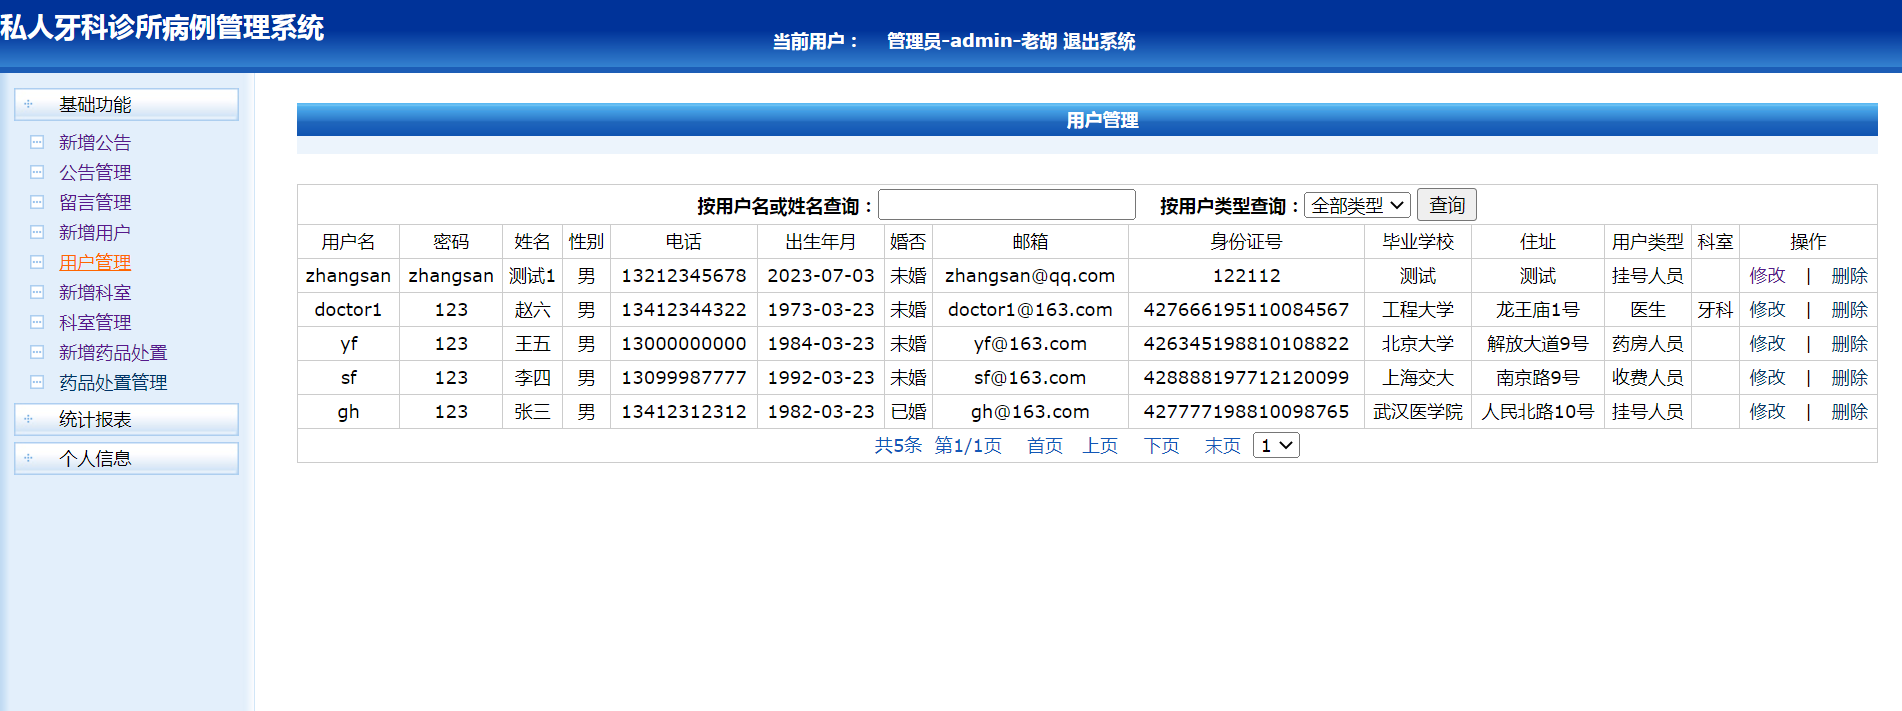
Task: Open the page number dropdown
Action: [x=1276, y=445]
